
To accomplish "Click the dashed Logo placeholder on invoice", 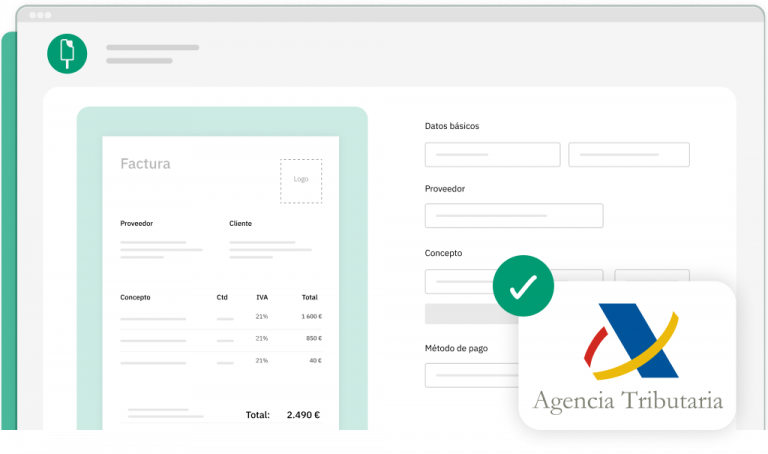I will (301, 180).
